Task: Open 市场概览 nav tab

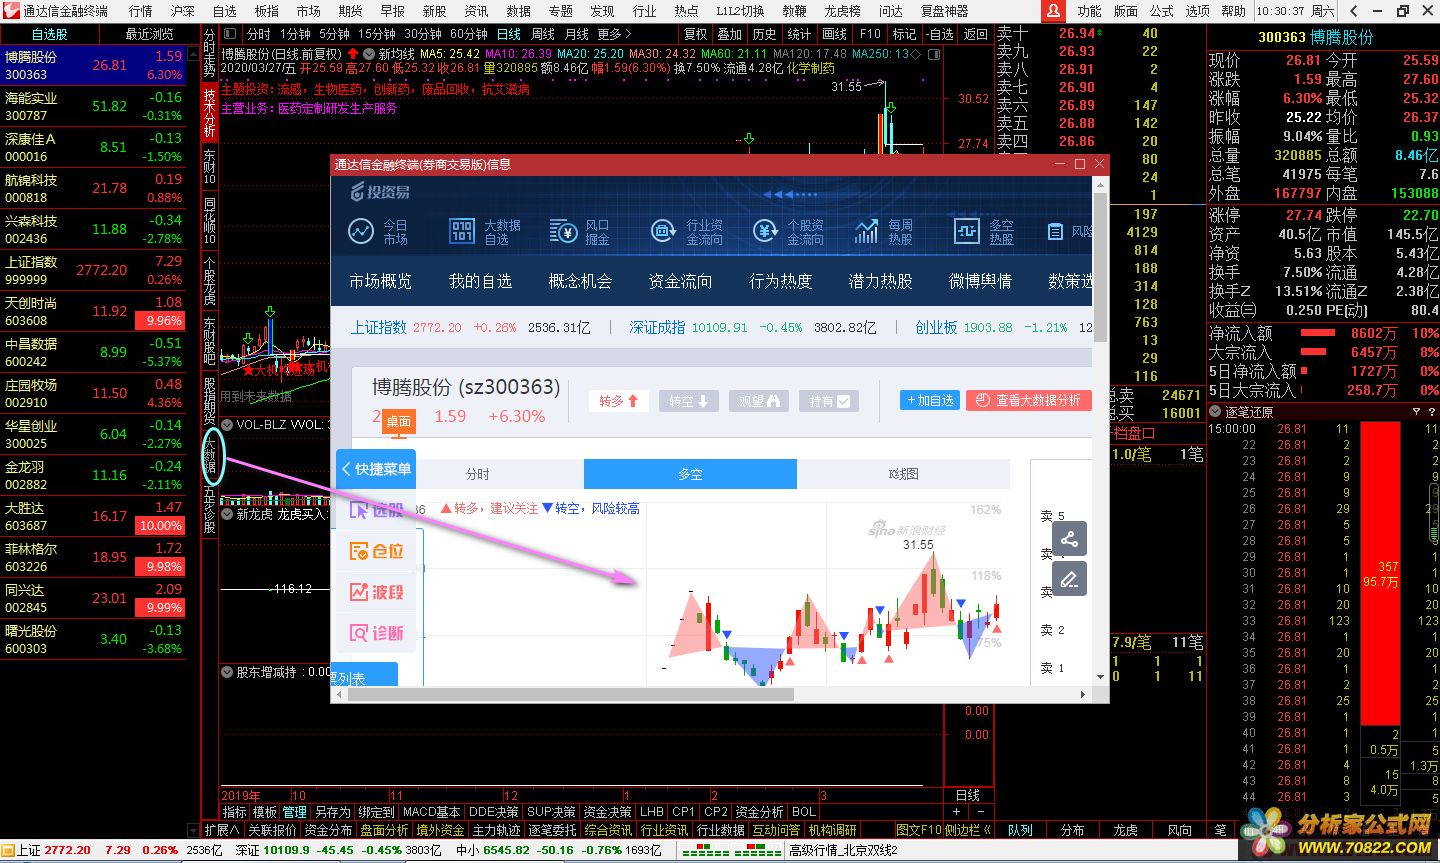Action: click(380, 281)
